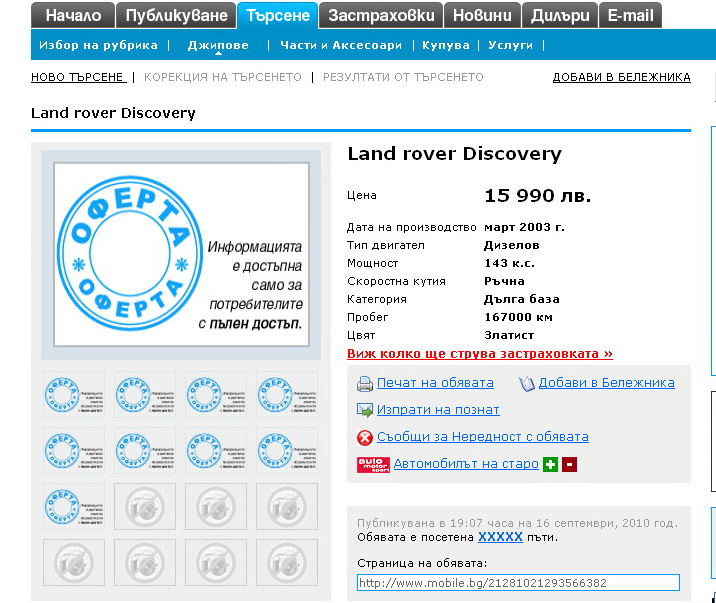Click the envelope icon for Изпрати на познат
This screenshot has width=716, height=603.
click(x=365, y=410)
